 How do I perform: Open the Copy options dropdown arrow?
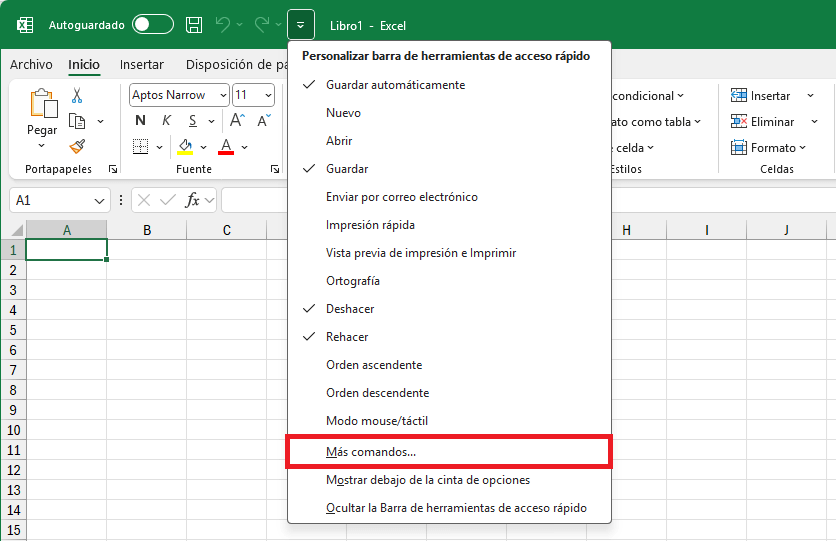coord(100,122)
